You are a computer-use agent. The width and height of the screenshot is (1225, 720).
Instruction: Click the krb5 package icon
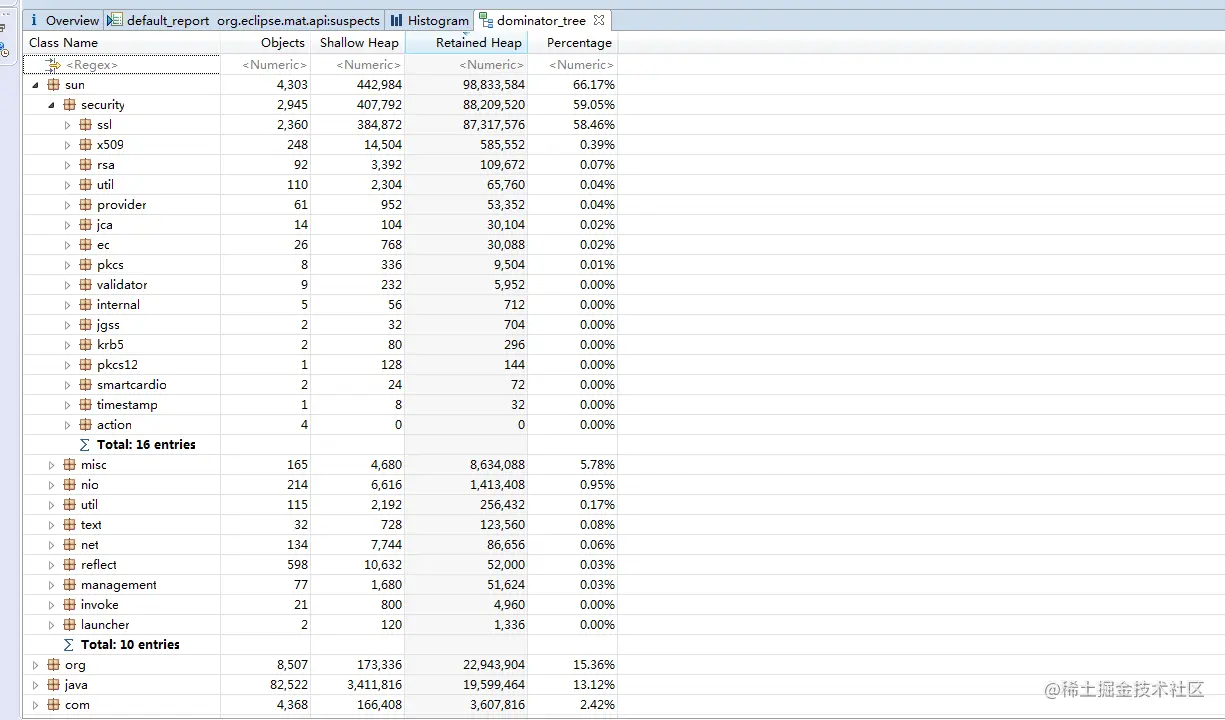(x=85, y=345)
